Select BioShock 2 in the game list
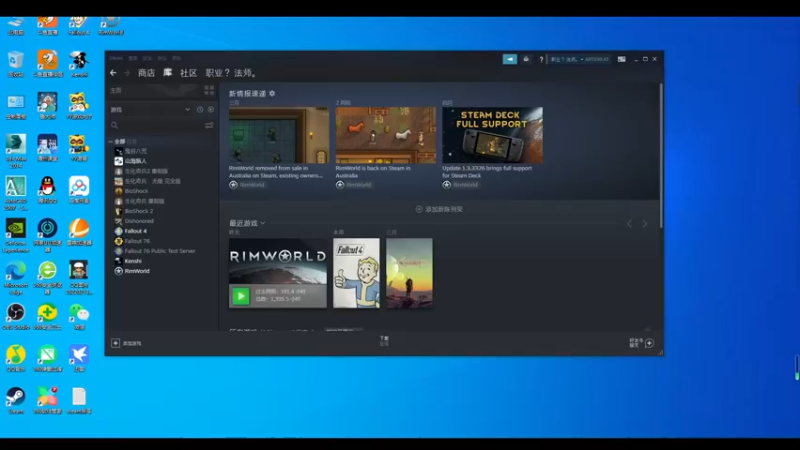This screenshot has width=800, height=450. click(139, 211)
